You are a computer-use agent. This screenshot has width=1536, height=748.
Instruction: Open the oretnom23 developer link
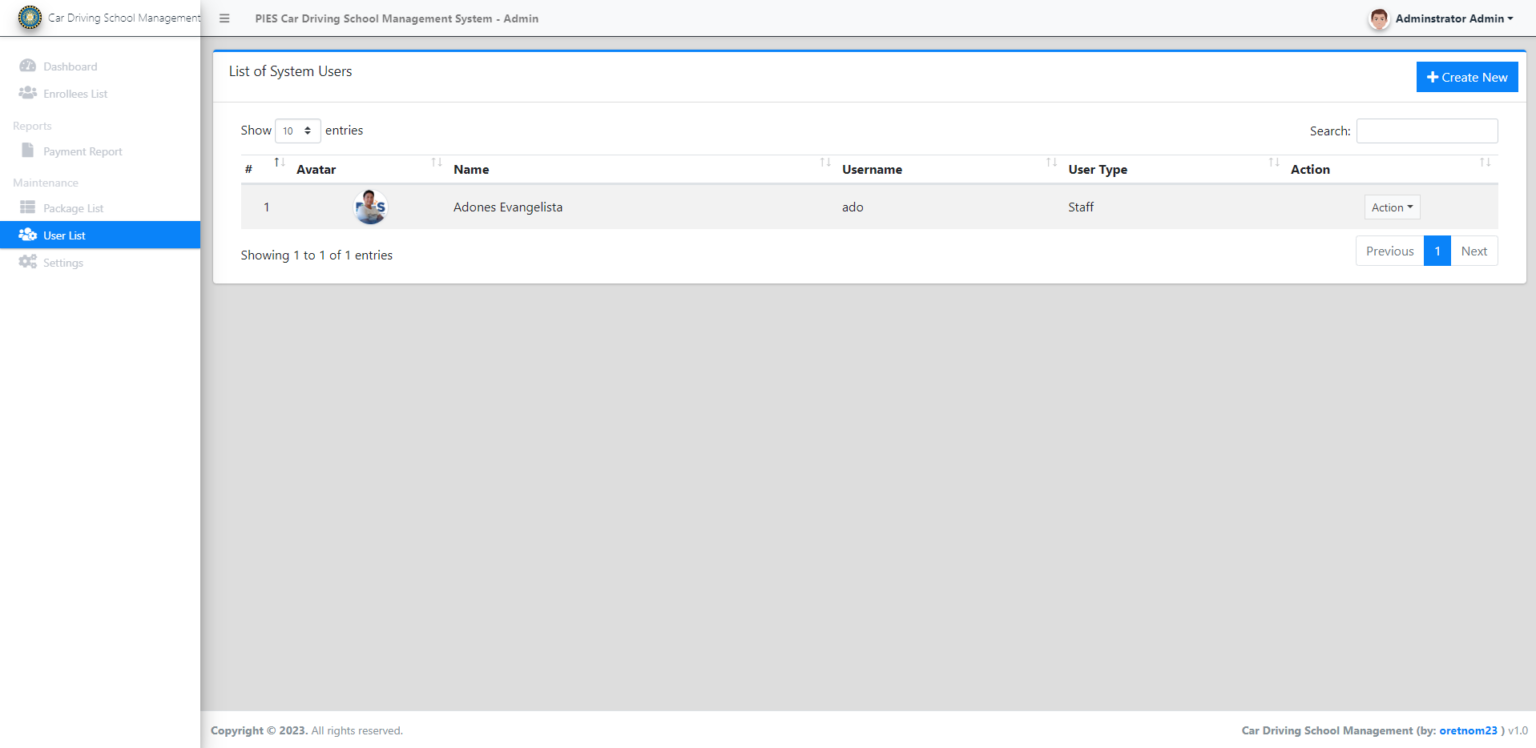(1469, 730)
